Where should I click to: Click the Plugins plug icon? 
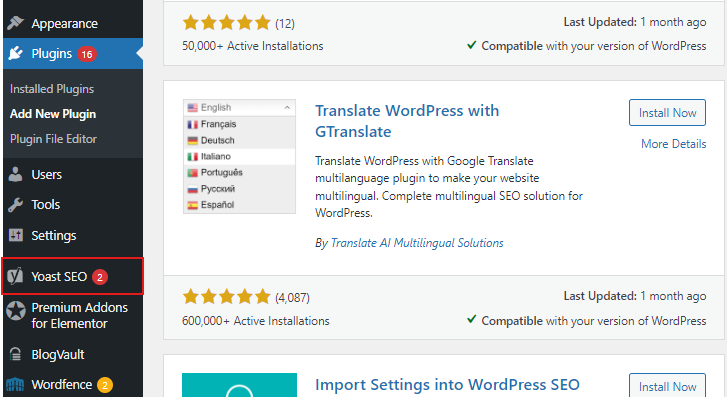coord(15,53)
